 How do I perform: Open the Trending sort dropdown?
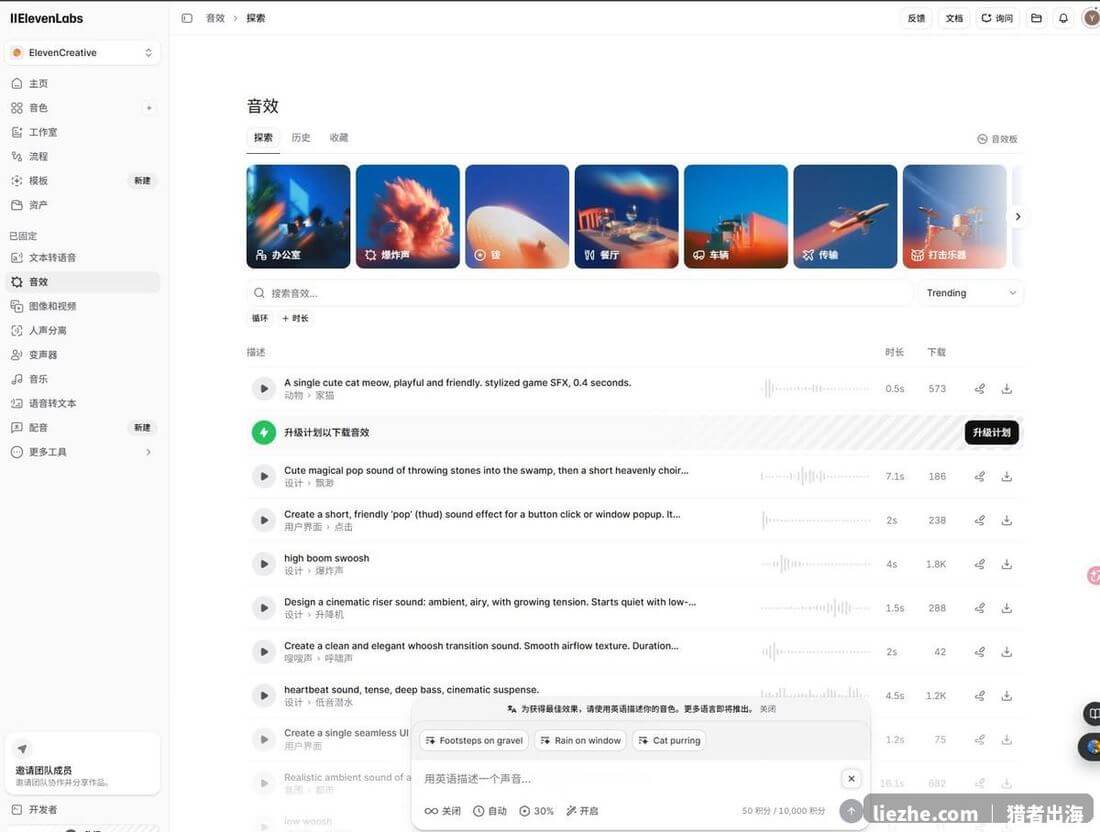click(x=970, y=293)
